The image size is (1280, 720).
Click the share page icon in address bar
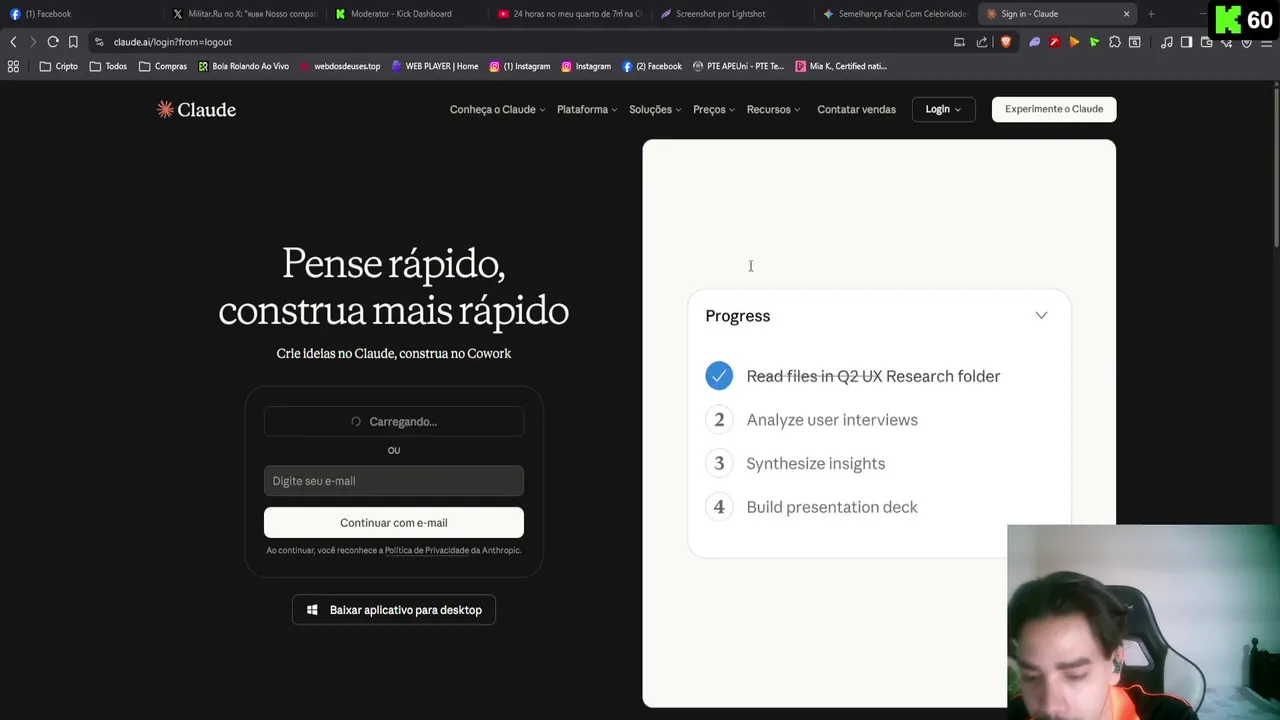(982, 42)
